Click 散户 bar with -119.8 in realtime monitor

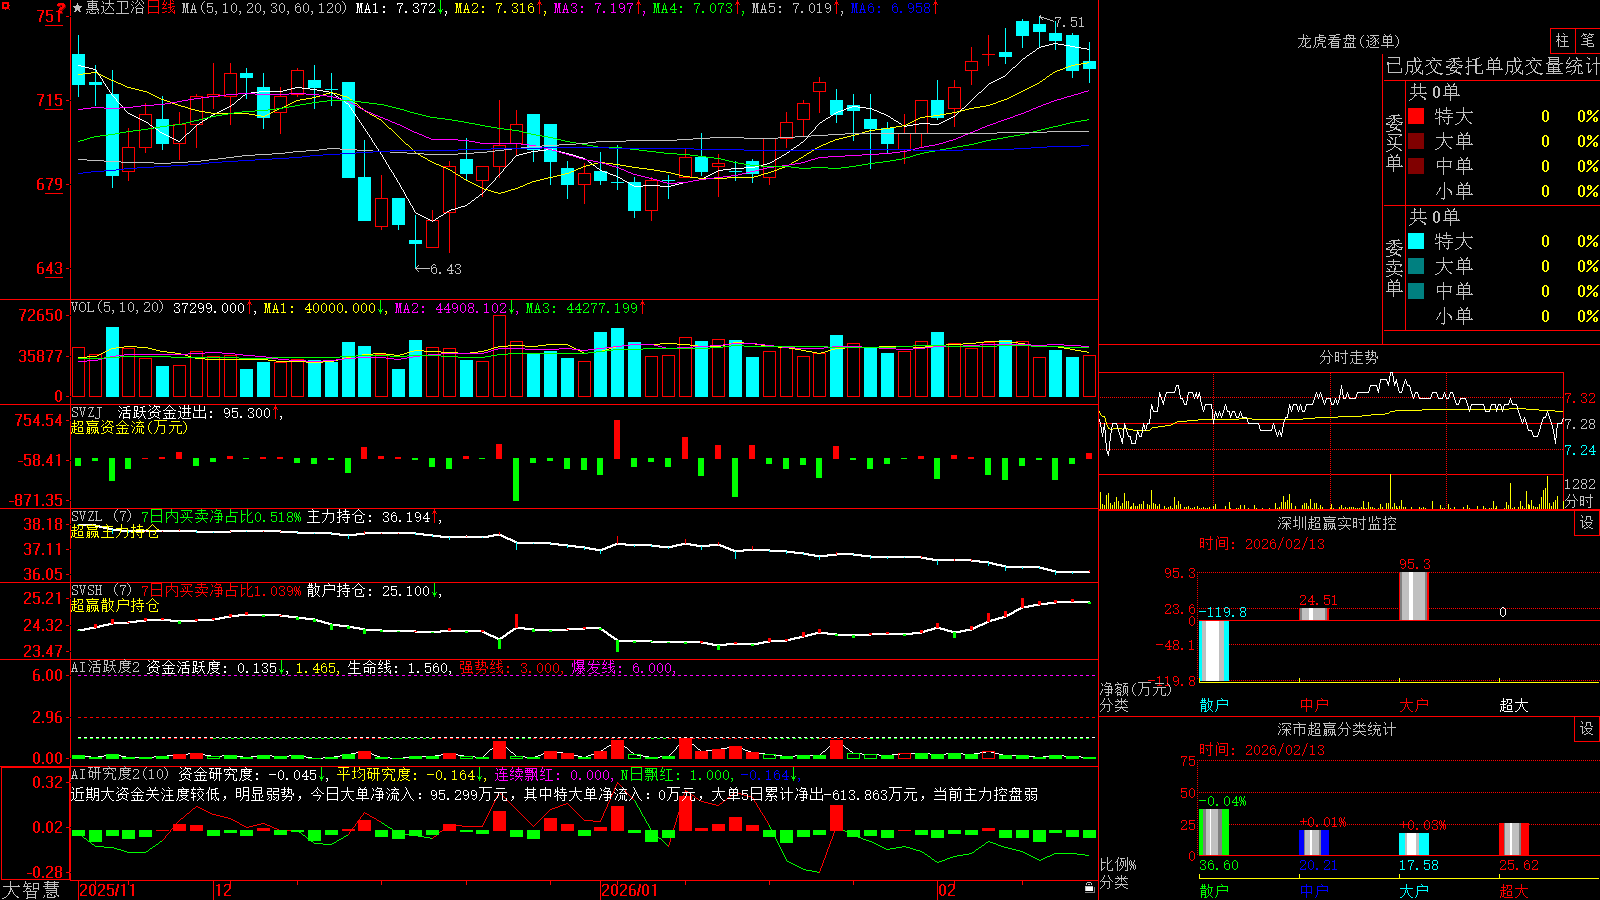coord(1213,651)
